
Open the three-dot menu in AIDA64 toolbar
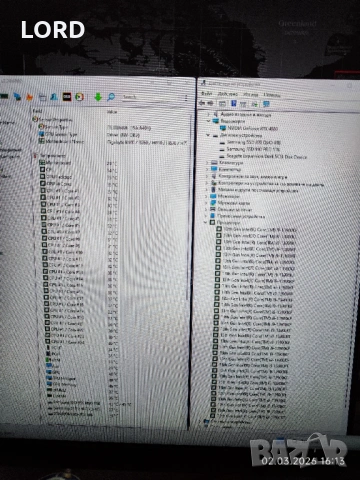pos(186,98)
